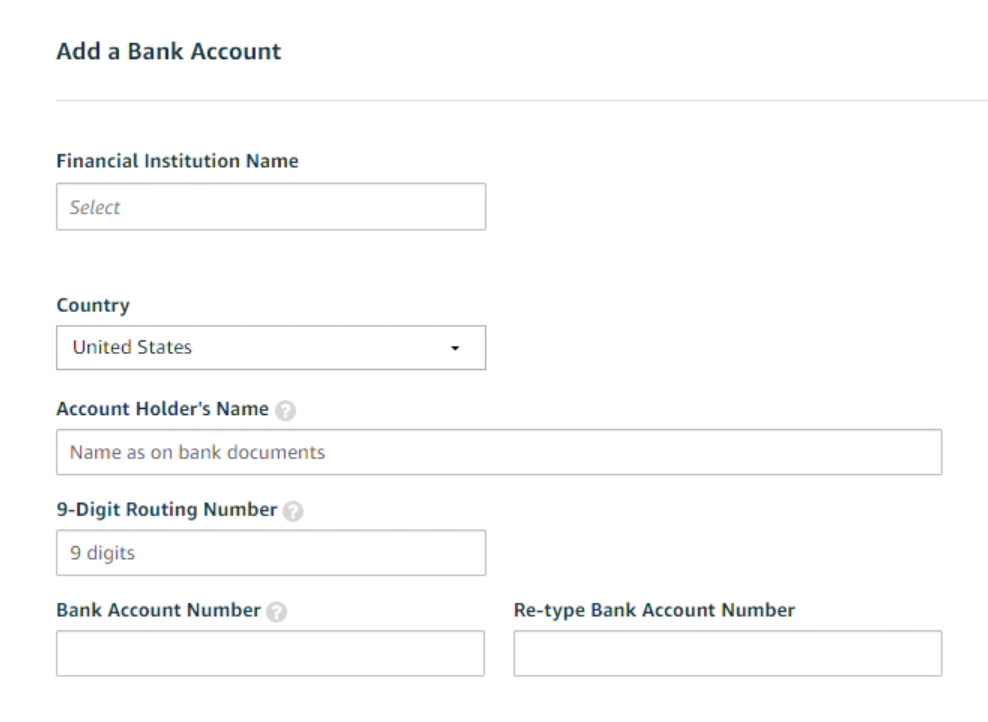Click the 'United States' selected country value
This screenshot has width=988, height=722.
tap(132, 348)
